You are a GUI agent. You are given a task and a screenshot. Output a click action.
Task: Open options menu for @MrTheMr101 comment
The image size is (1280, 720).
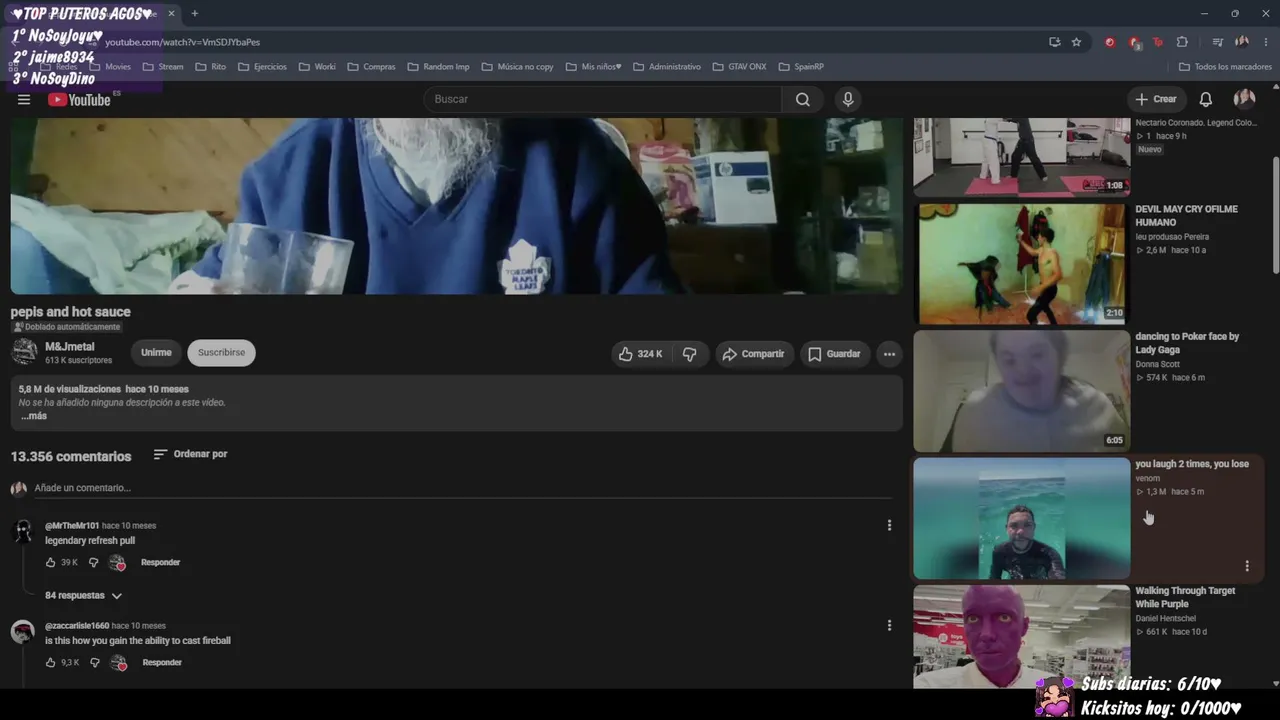pyautogui.click(x=889, y=525)
